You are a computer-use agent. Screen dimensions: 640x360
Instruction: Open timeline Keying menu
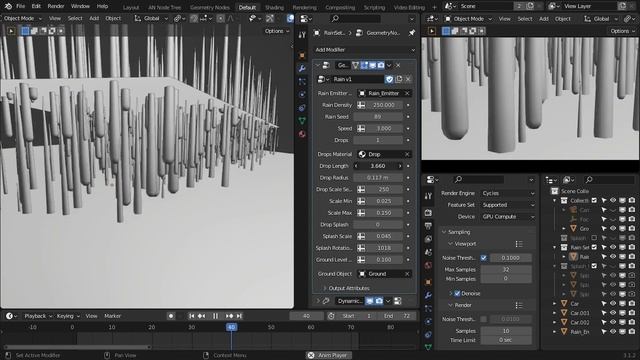[68, 316]
